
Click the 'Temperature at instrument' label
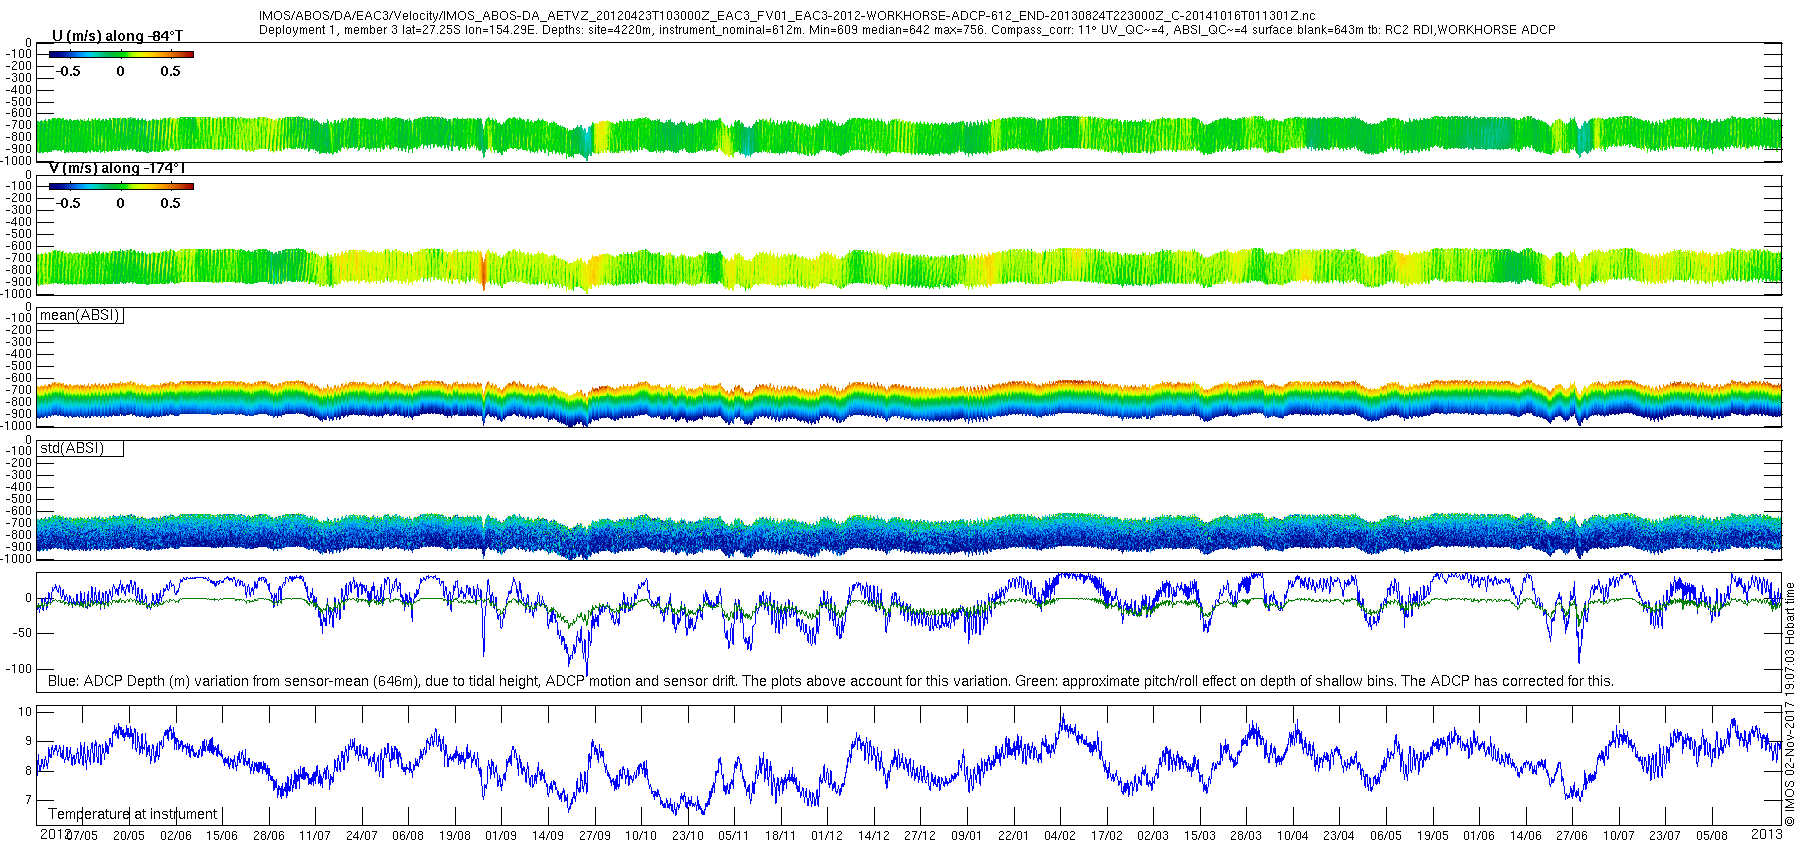pos(133,814)
